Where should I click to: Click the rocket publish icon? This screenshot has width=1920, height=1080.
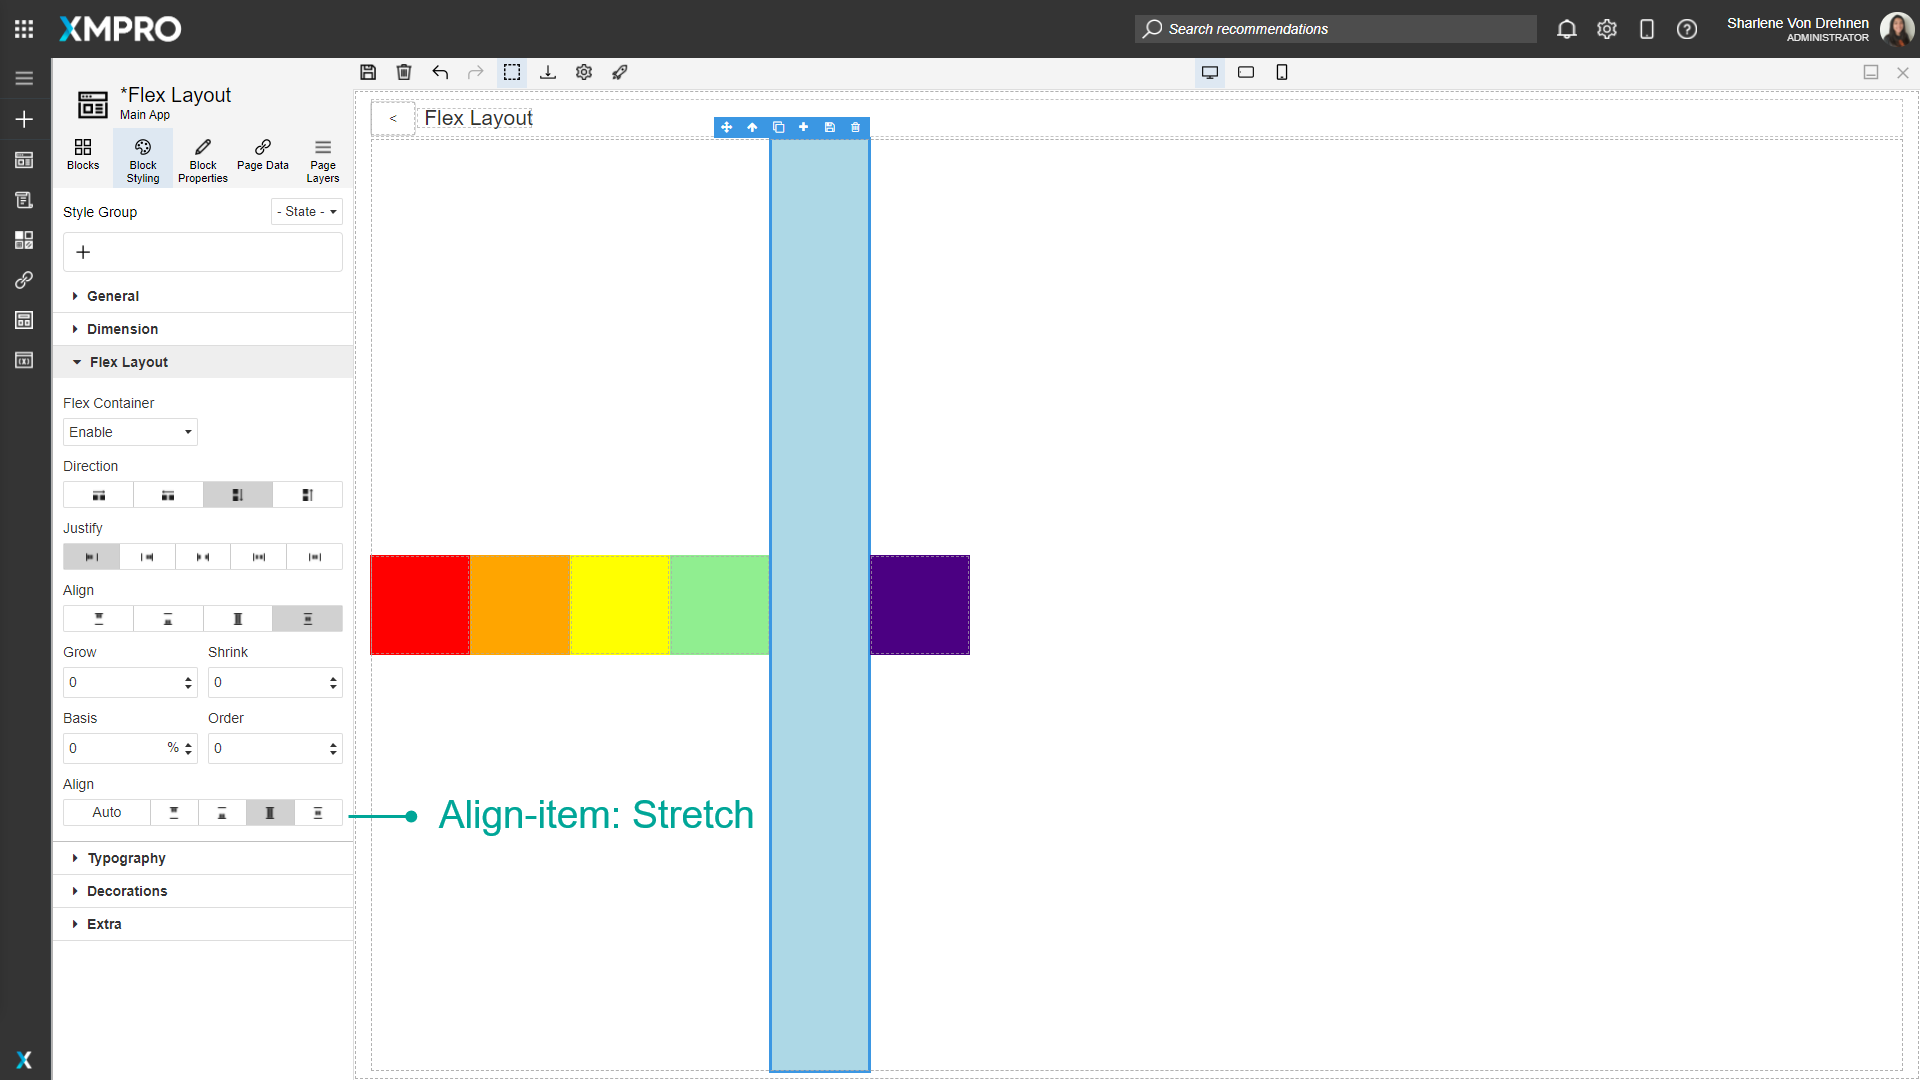click(x=620, y=72)
